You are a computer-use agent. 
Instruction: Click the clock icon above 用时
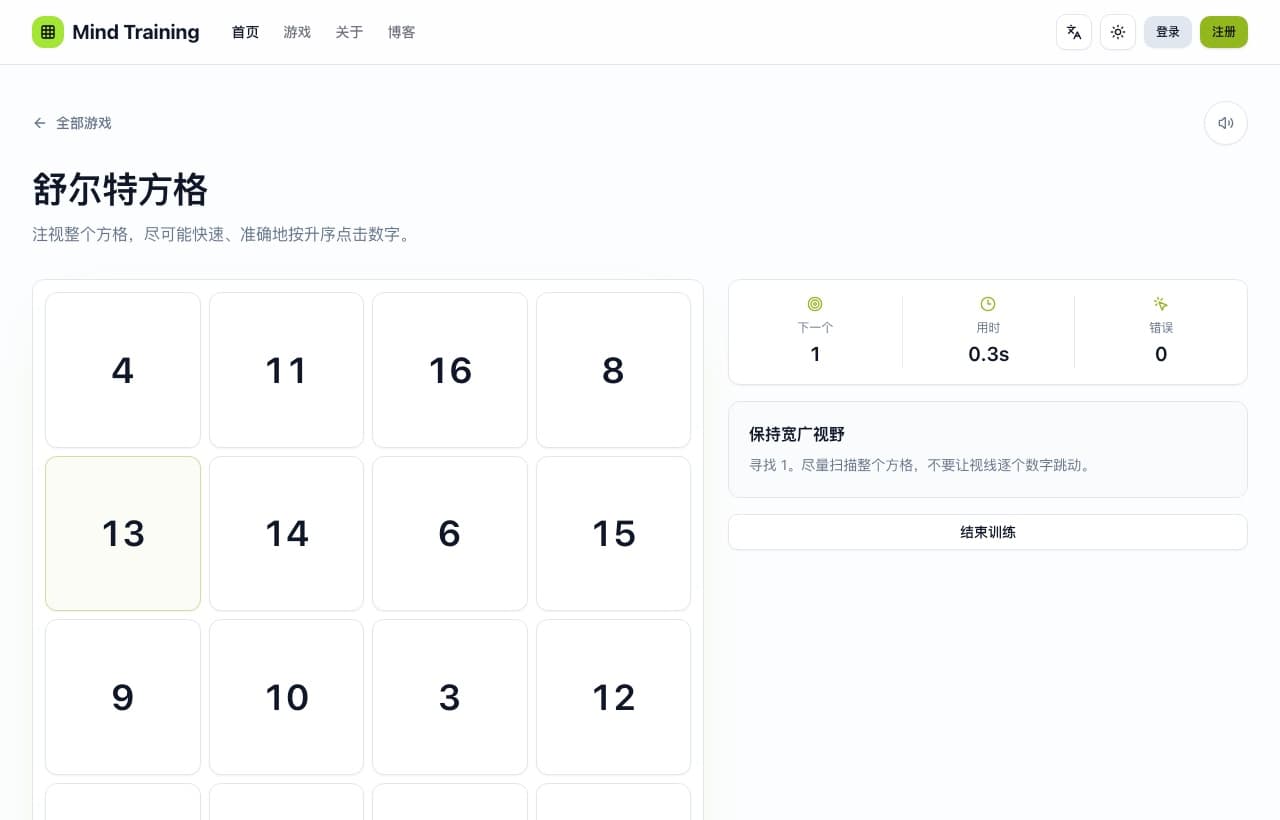coord(988,304)
